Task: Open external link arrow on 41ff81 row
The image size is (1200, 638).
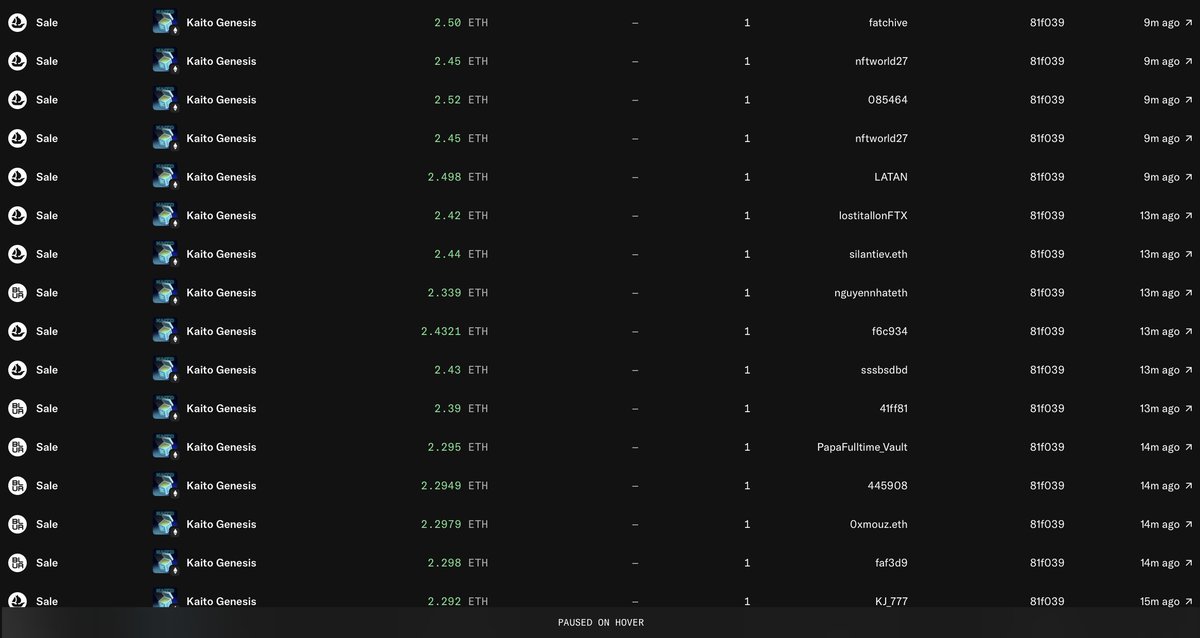Action: [x=1188, y=408]
